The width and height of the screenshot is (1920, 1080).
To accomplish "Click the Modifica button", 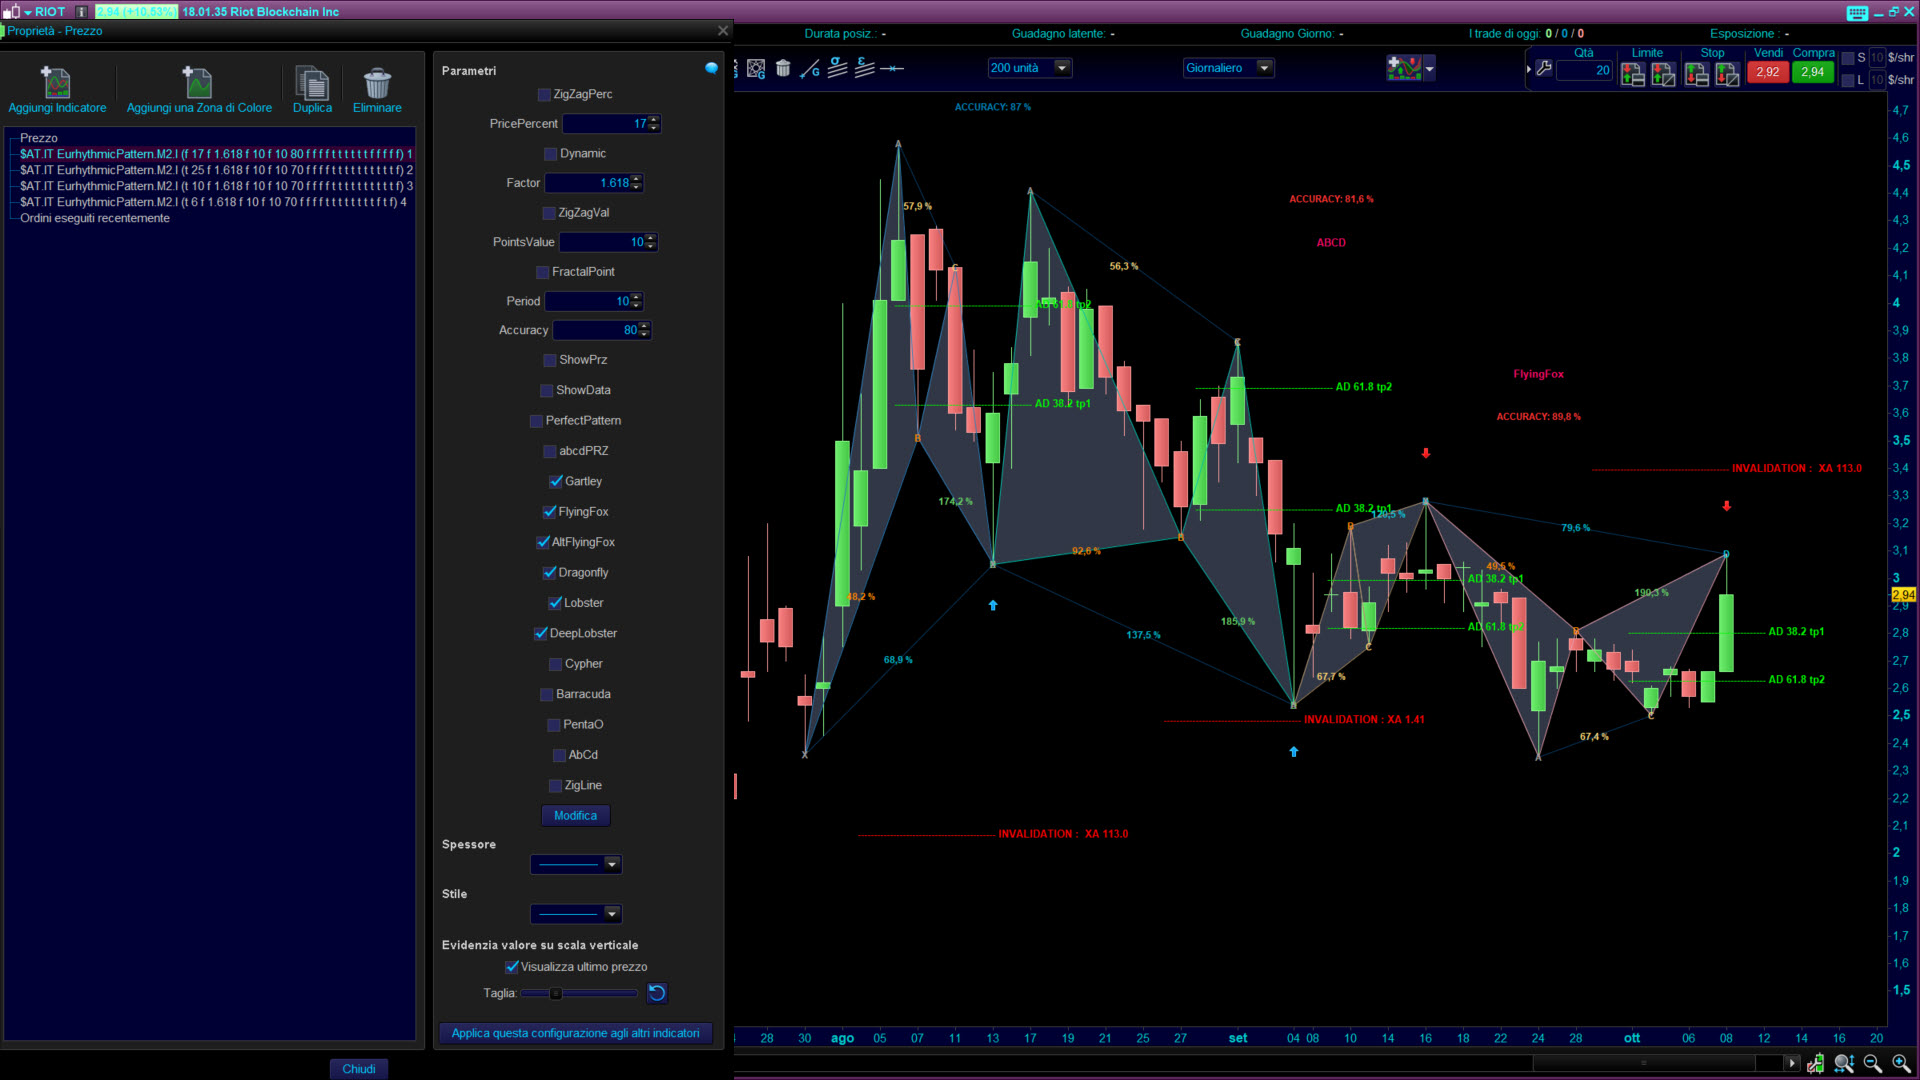I will 575,816.
